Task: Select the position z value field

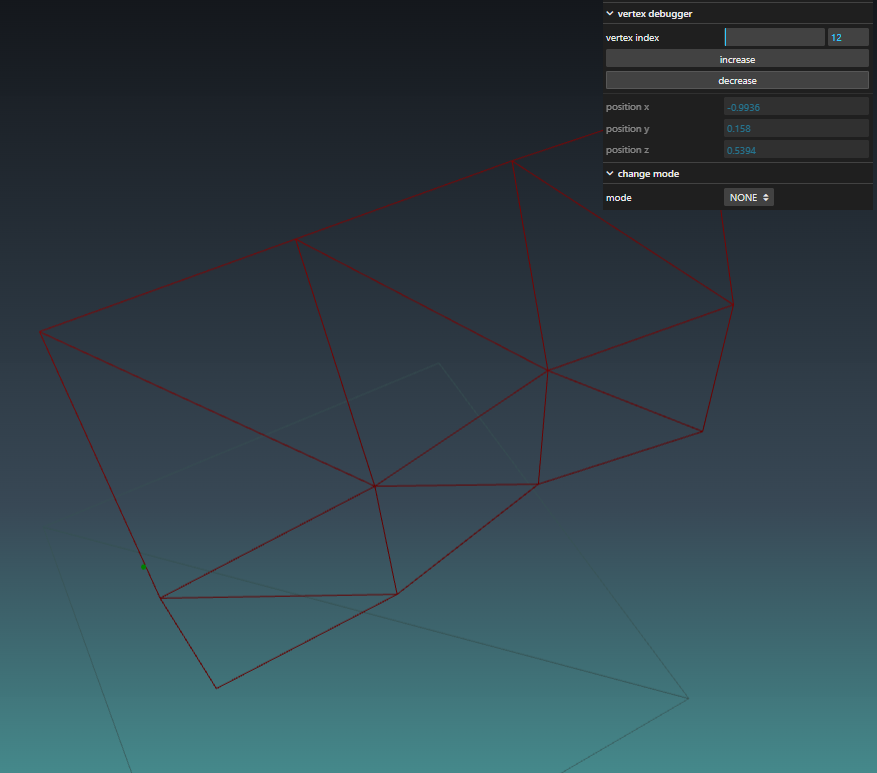Action: click(796, 150)
